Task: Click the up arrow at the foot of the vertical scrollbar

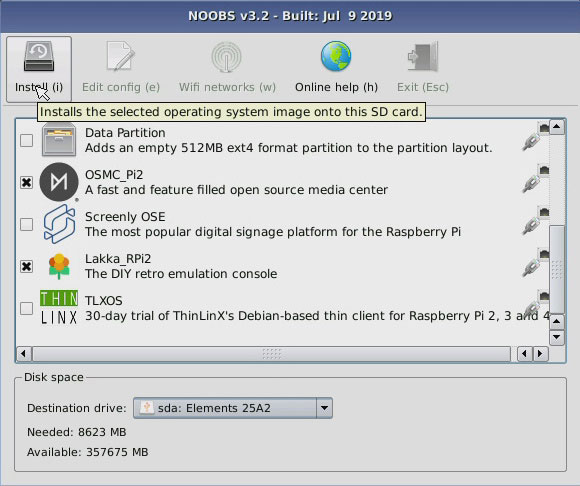Action: coord(557,321)
